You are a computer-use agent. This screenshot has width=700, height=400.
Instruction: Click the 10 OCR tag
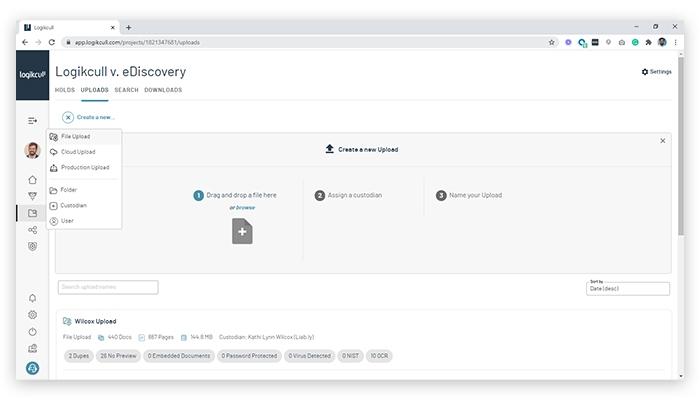(x=379, y=356)
